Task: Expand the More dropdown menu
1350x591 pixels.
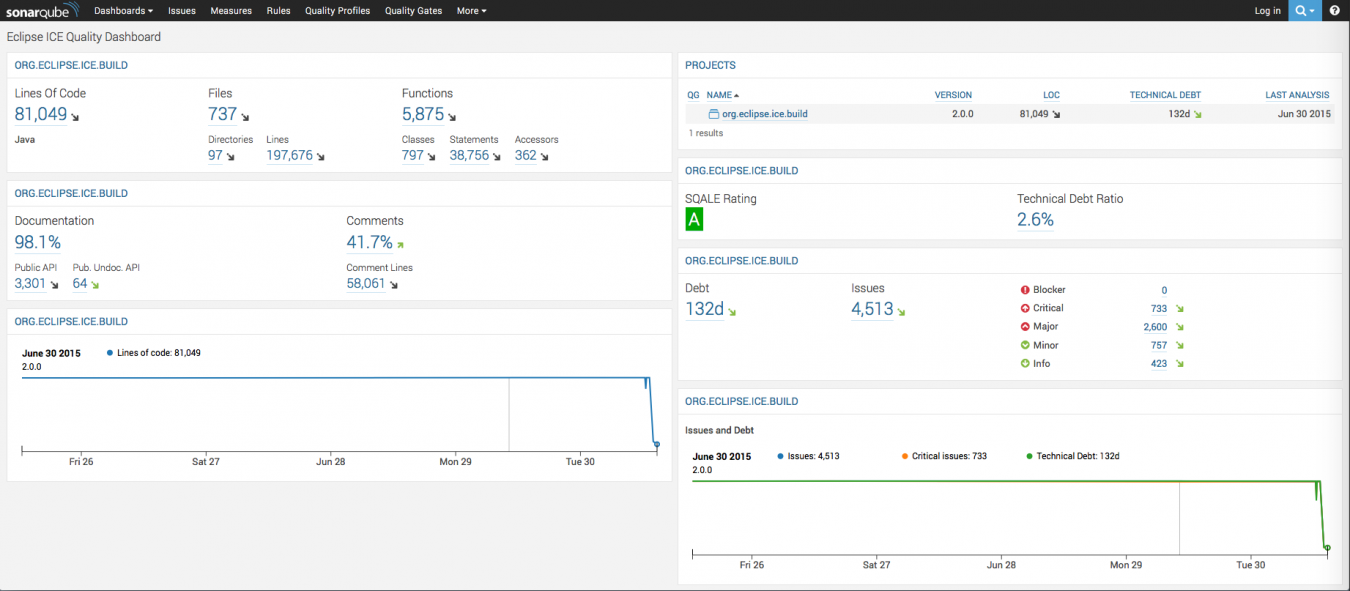Action: pos(471,11)
